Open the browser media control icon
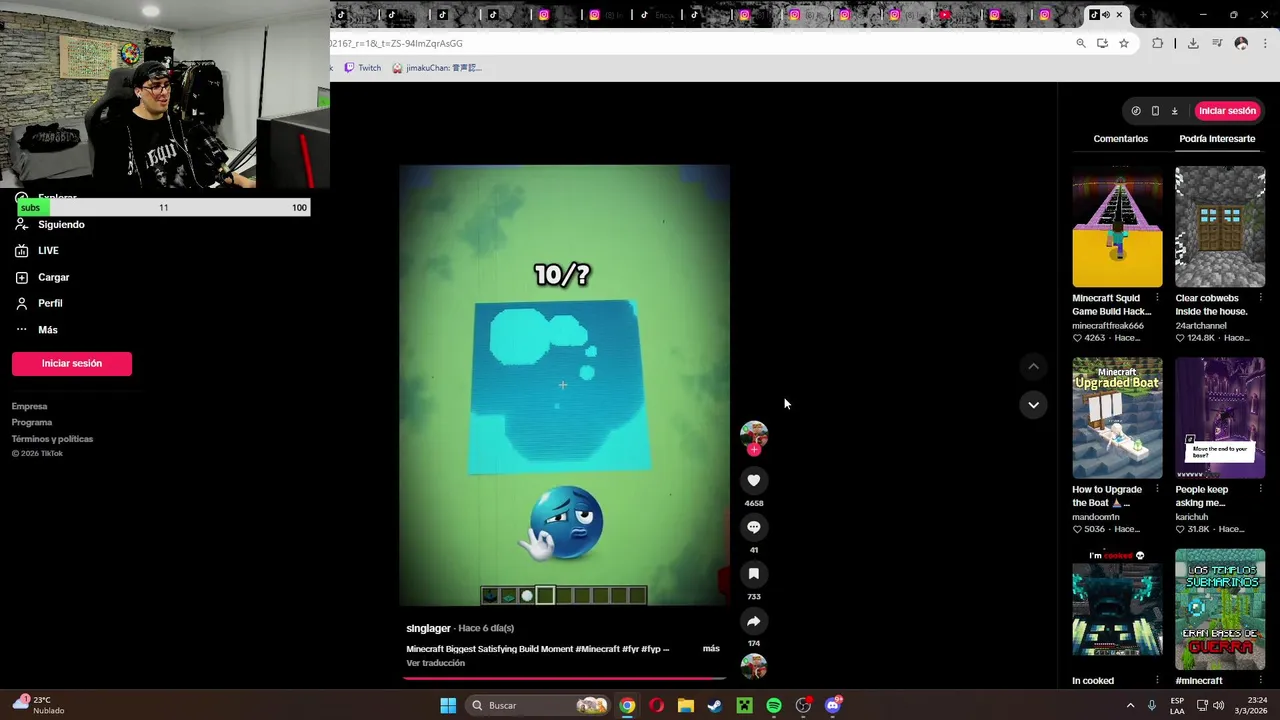Image resolution: width=1280 pixels, height=720 pixels. coord(1217,44)
